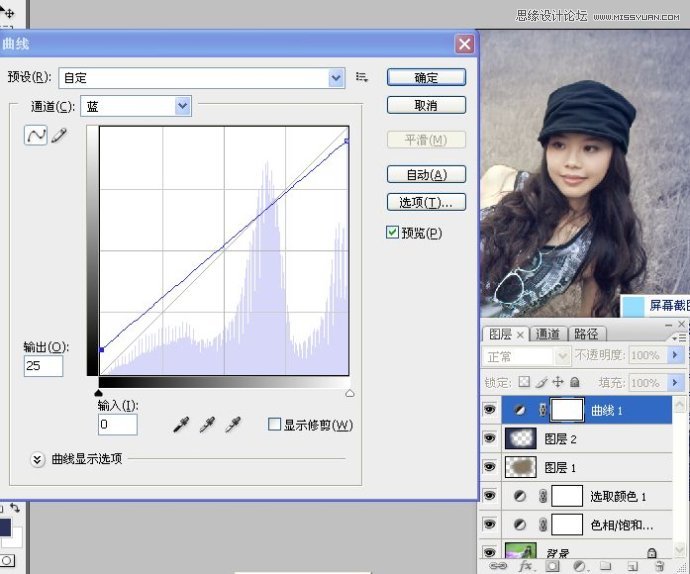Click the 色相/饱和 adjustment layer icon
Image resolution: width=690 pixels, height=574 pixels.
click(520, 525)
